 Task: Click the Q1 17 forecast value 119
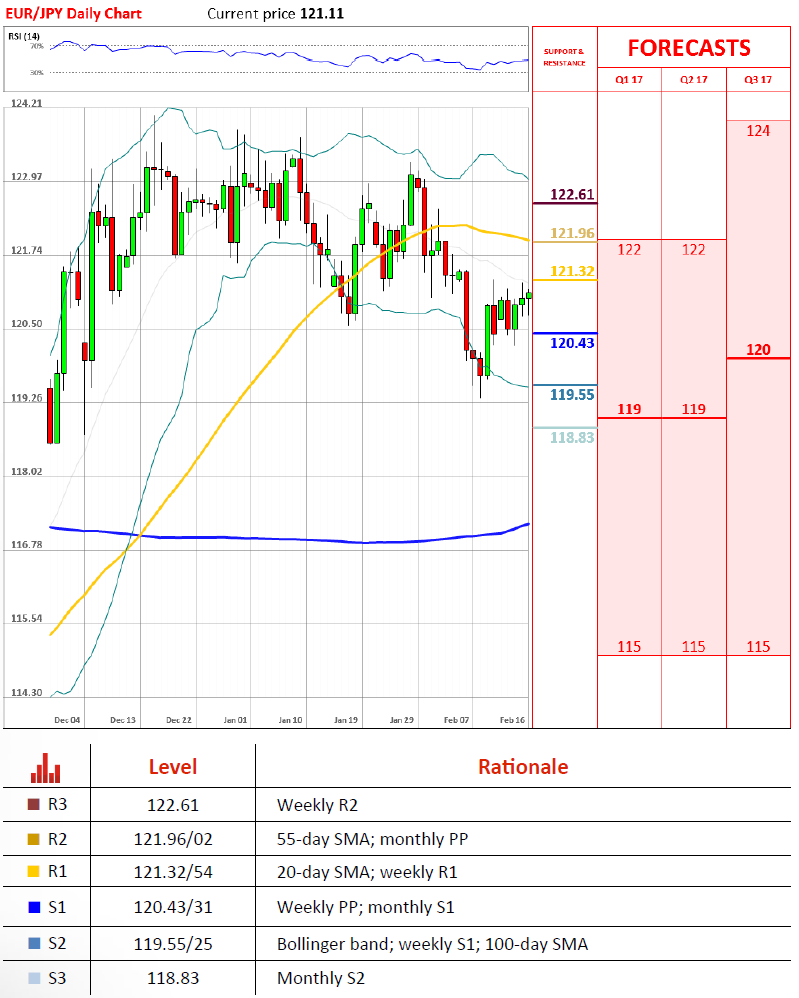pyautogui.click(x=629, y=409)
